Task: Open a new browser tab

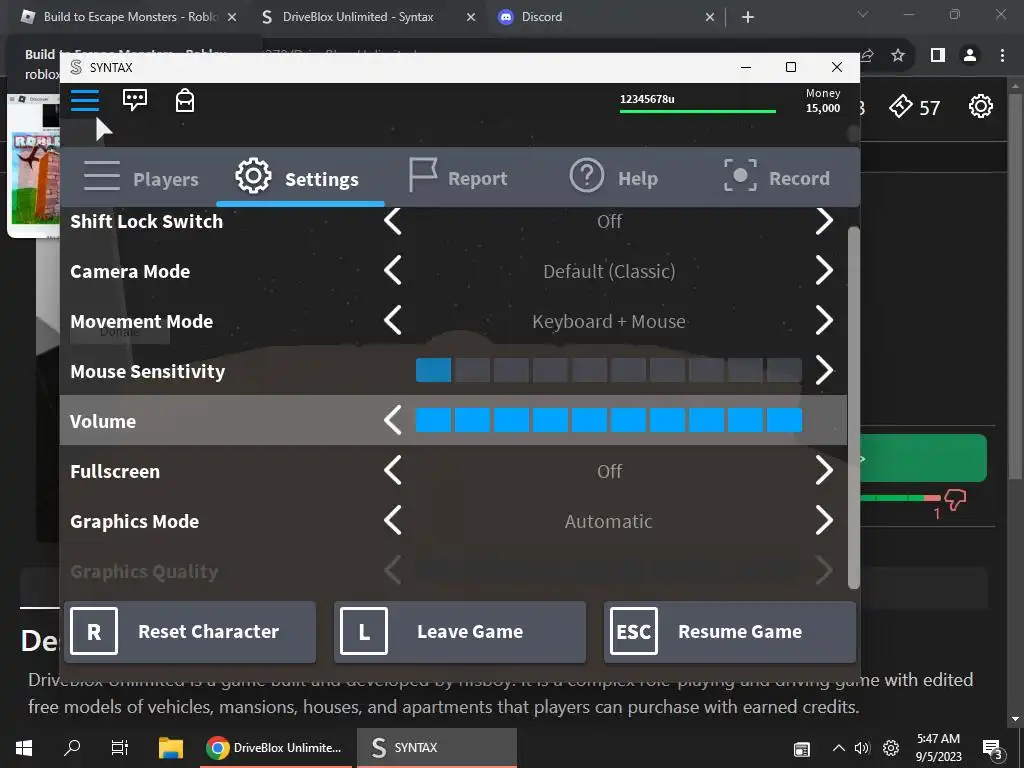Action: coord(748,18)
